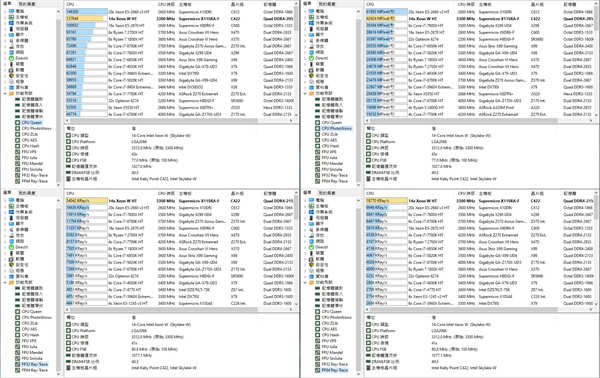The width and height of the screenshot is (600, 378).
Task: Expand the DirectX node in CPU Queen window
Action: click(5, 58)
